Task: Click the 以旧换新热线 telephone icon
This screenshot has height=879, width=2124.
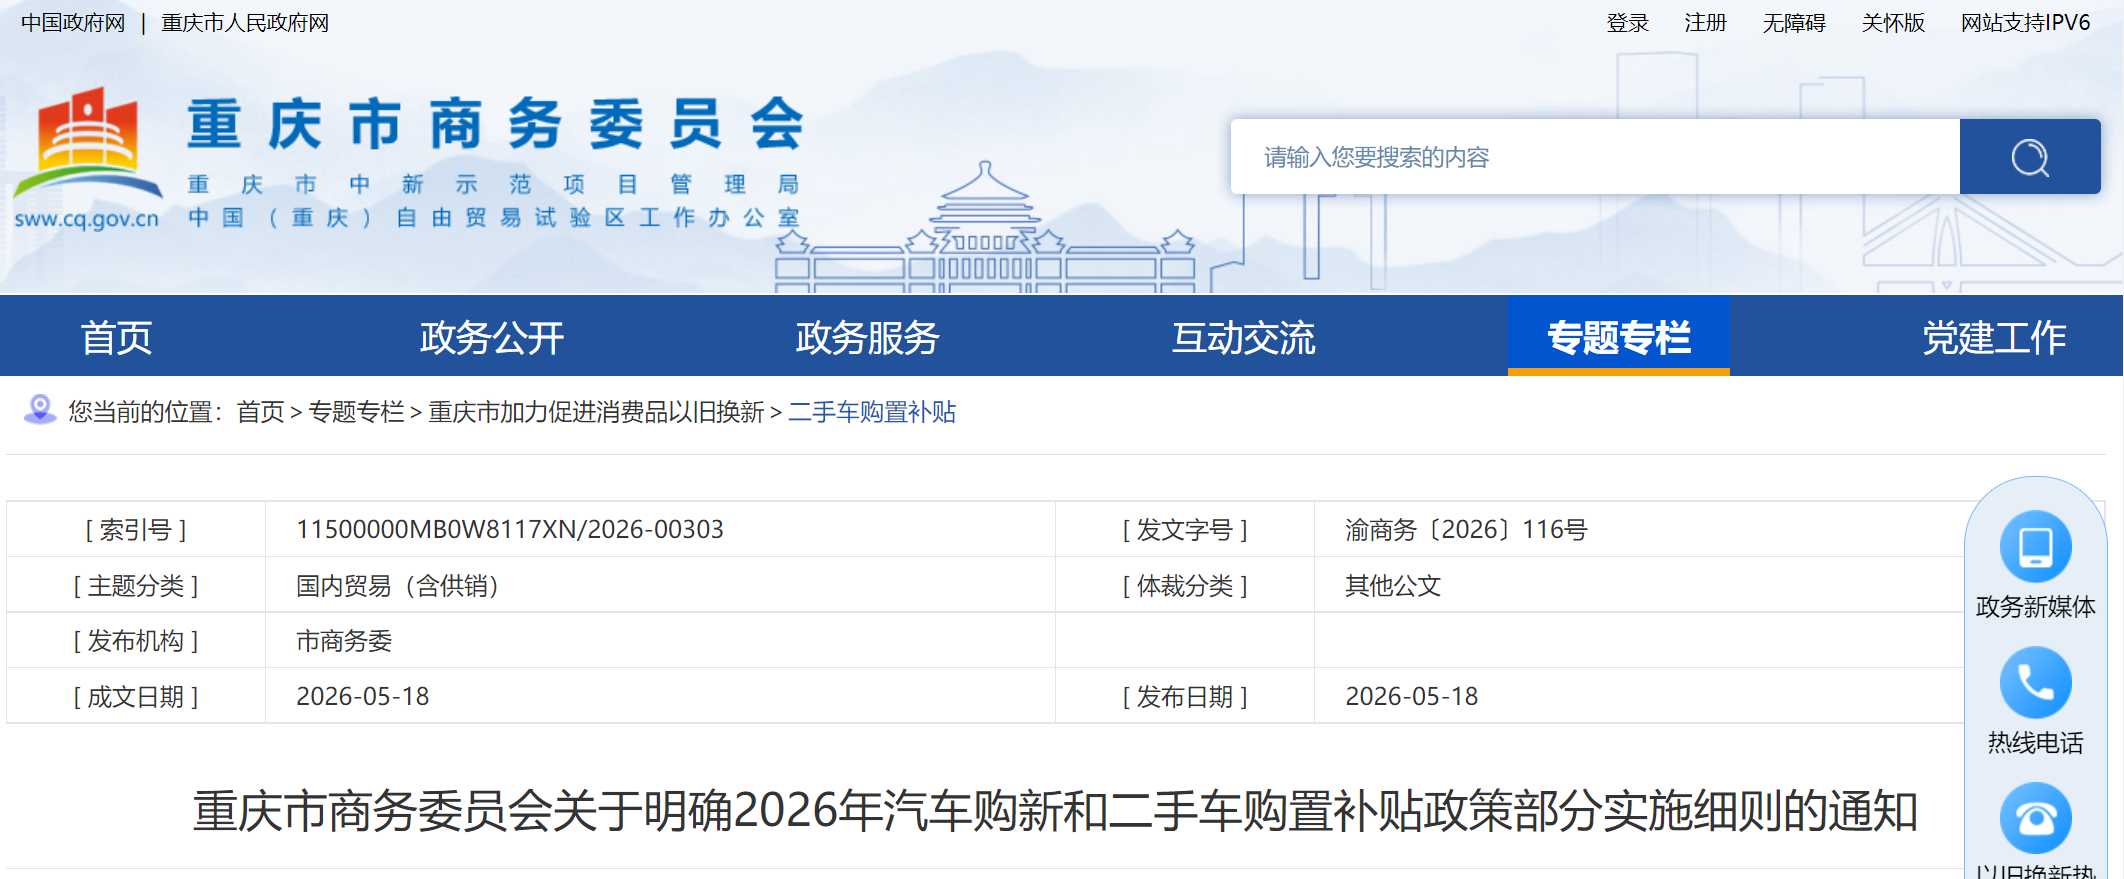Action: coord(2035,819)
